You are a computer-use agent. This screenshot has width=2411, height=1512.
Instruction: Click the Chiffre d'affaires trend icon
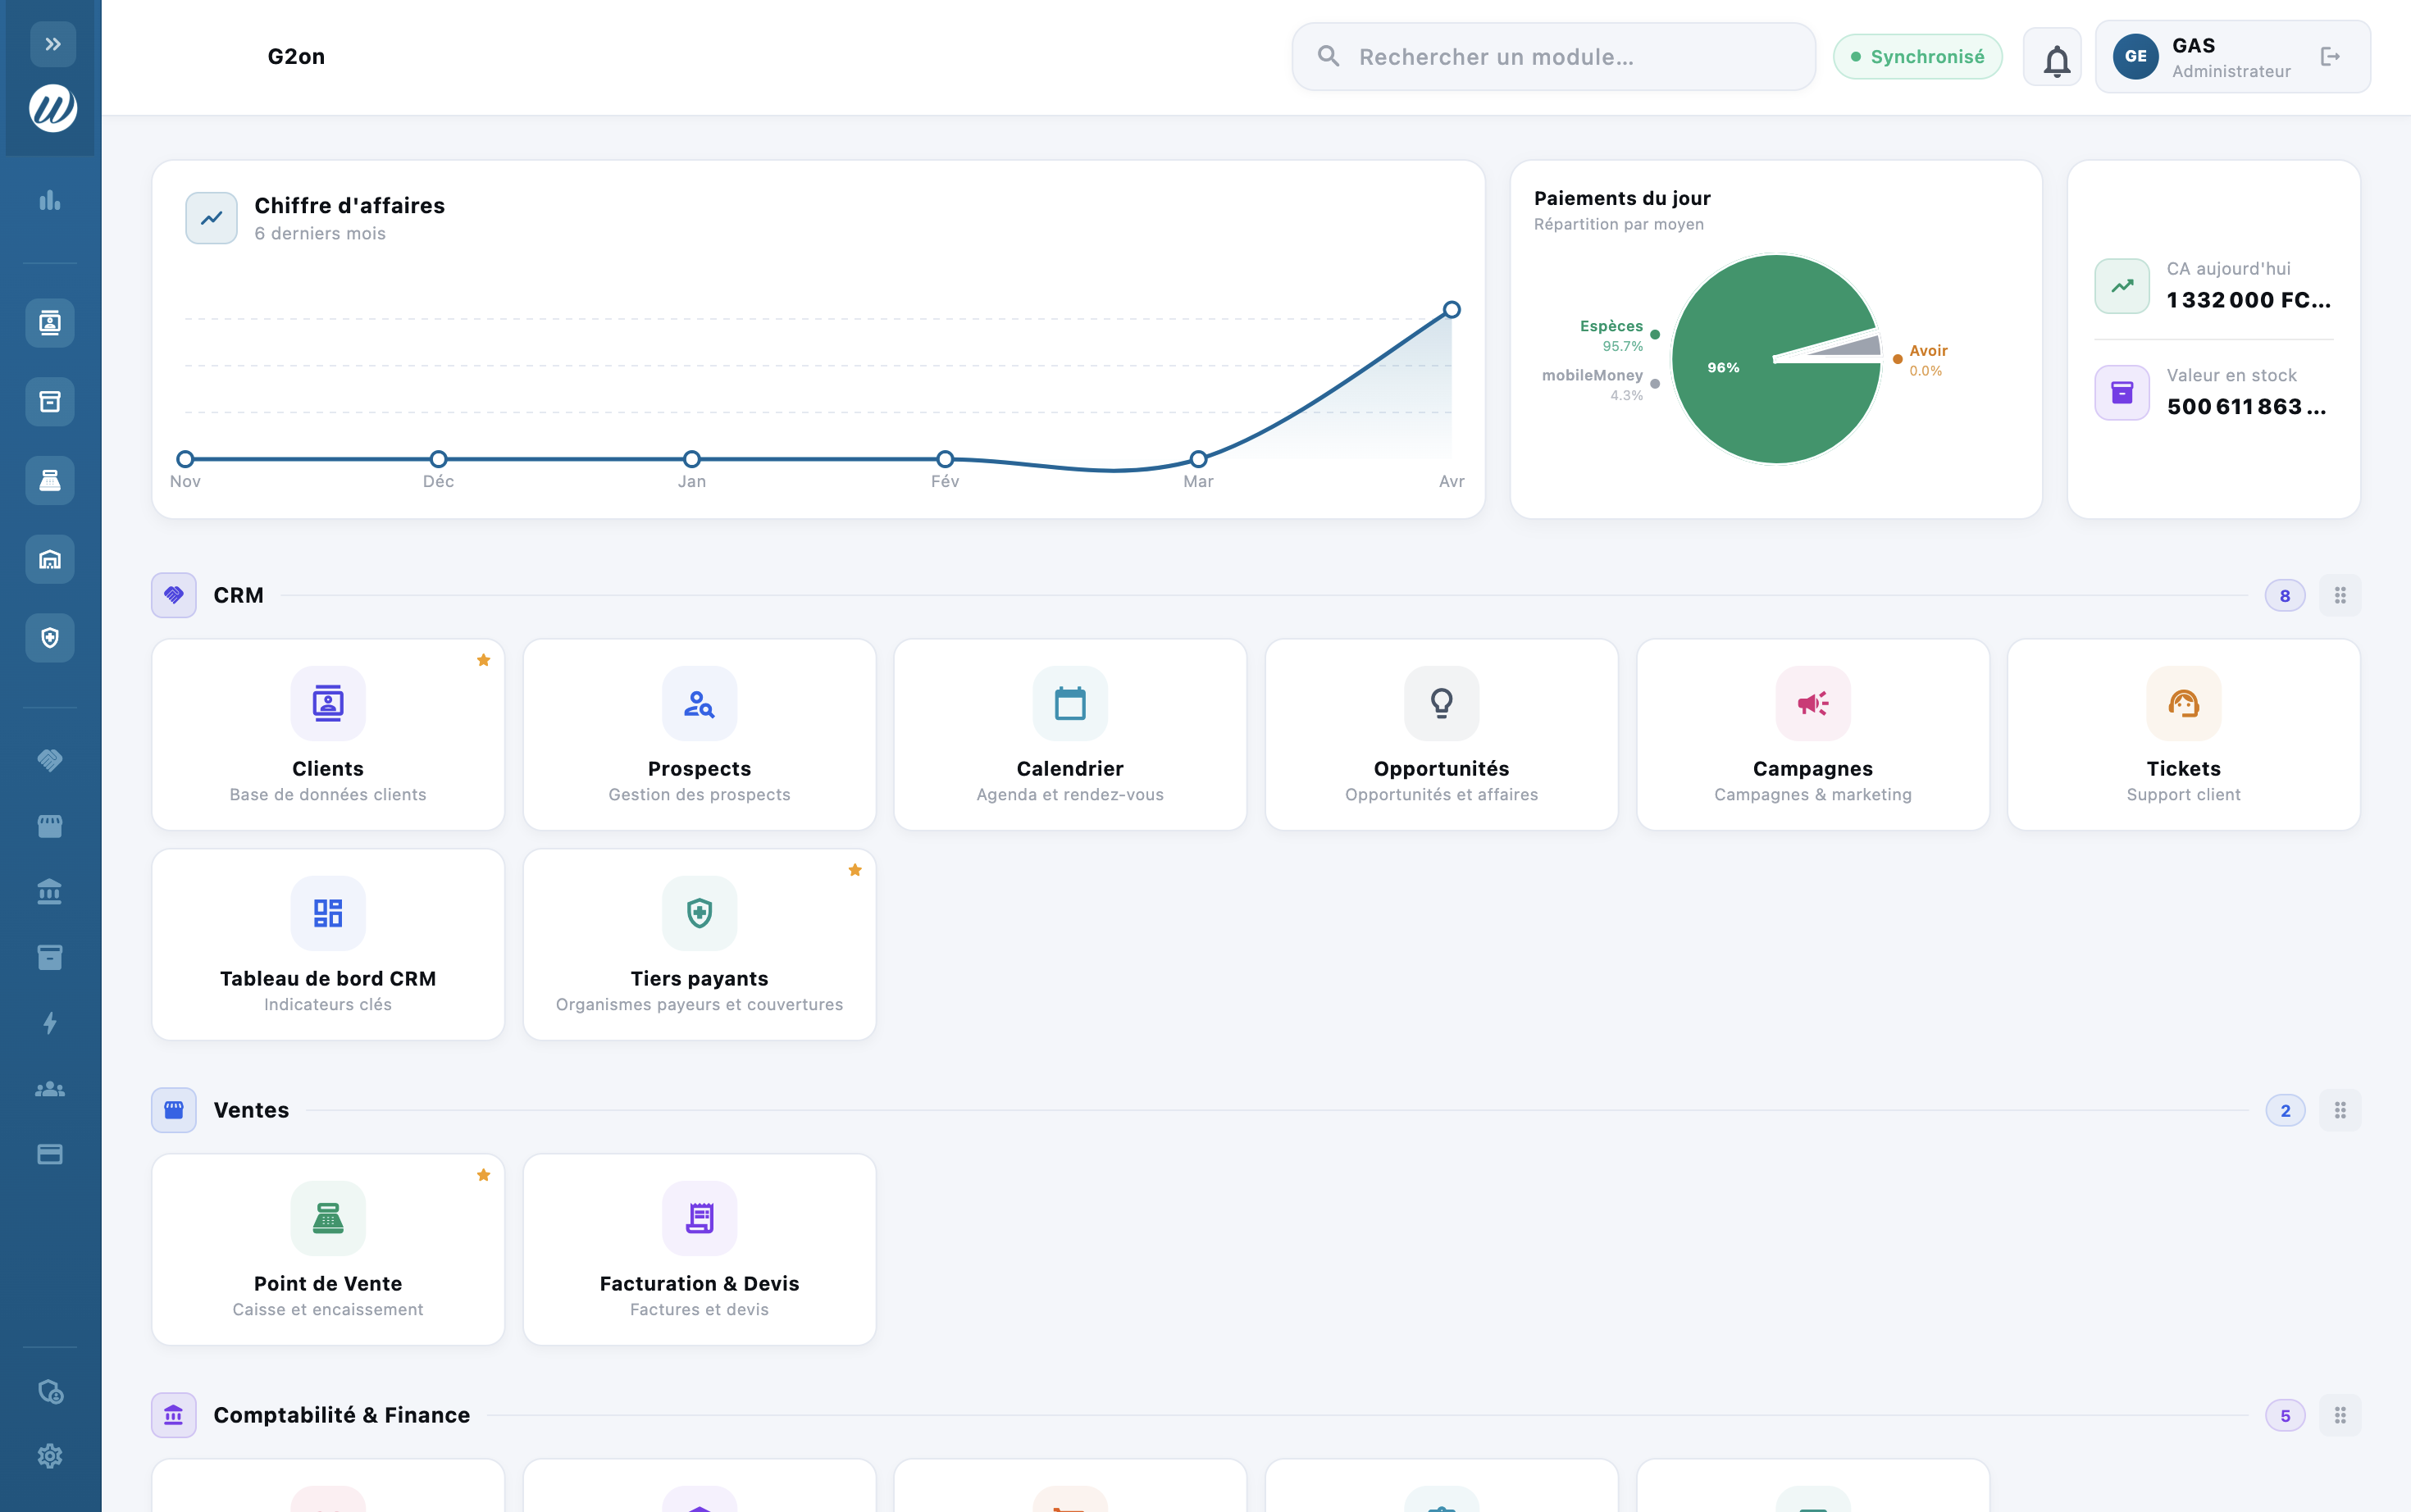[x=211, y=218]
